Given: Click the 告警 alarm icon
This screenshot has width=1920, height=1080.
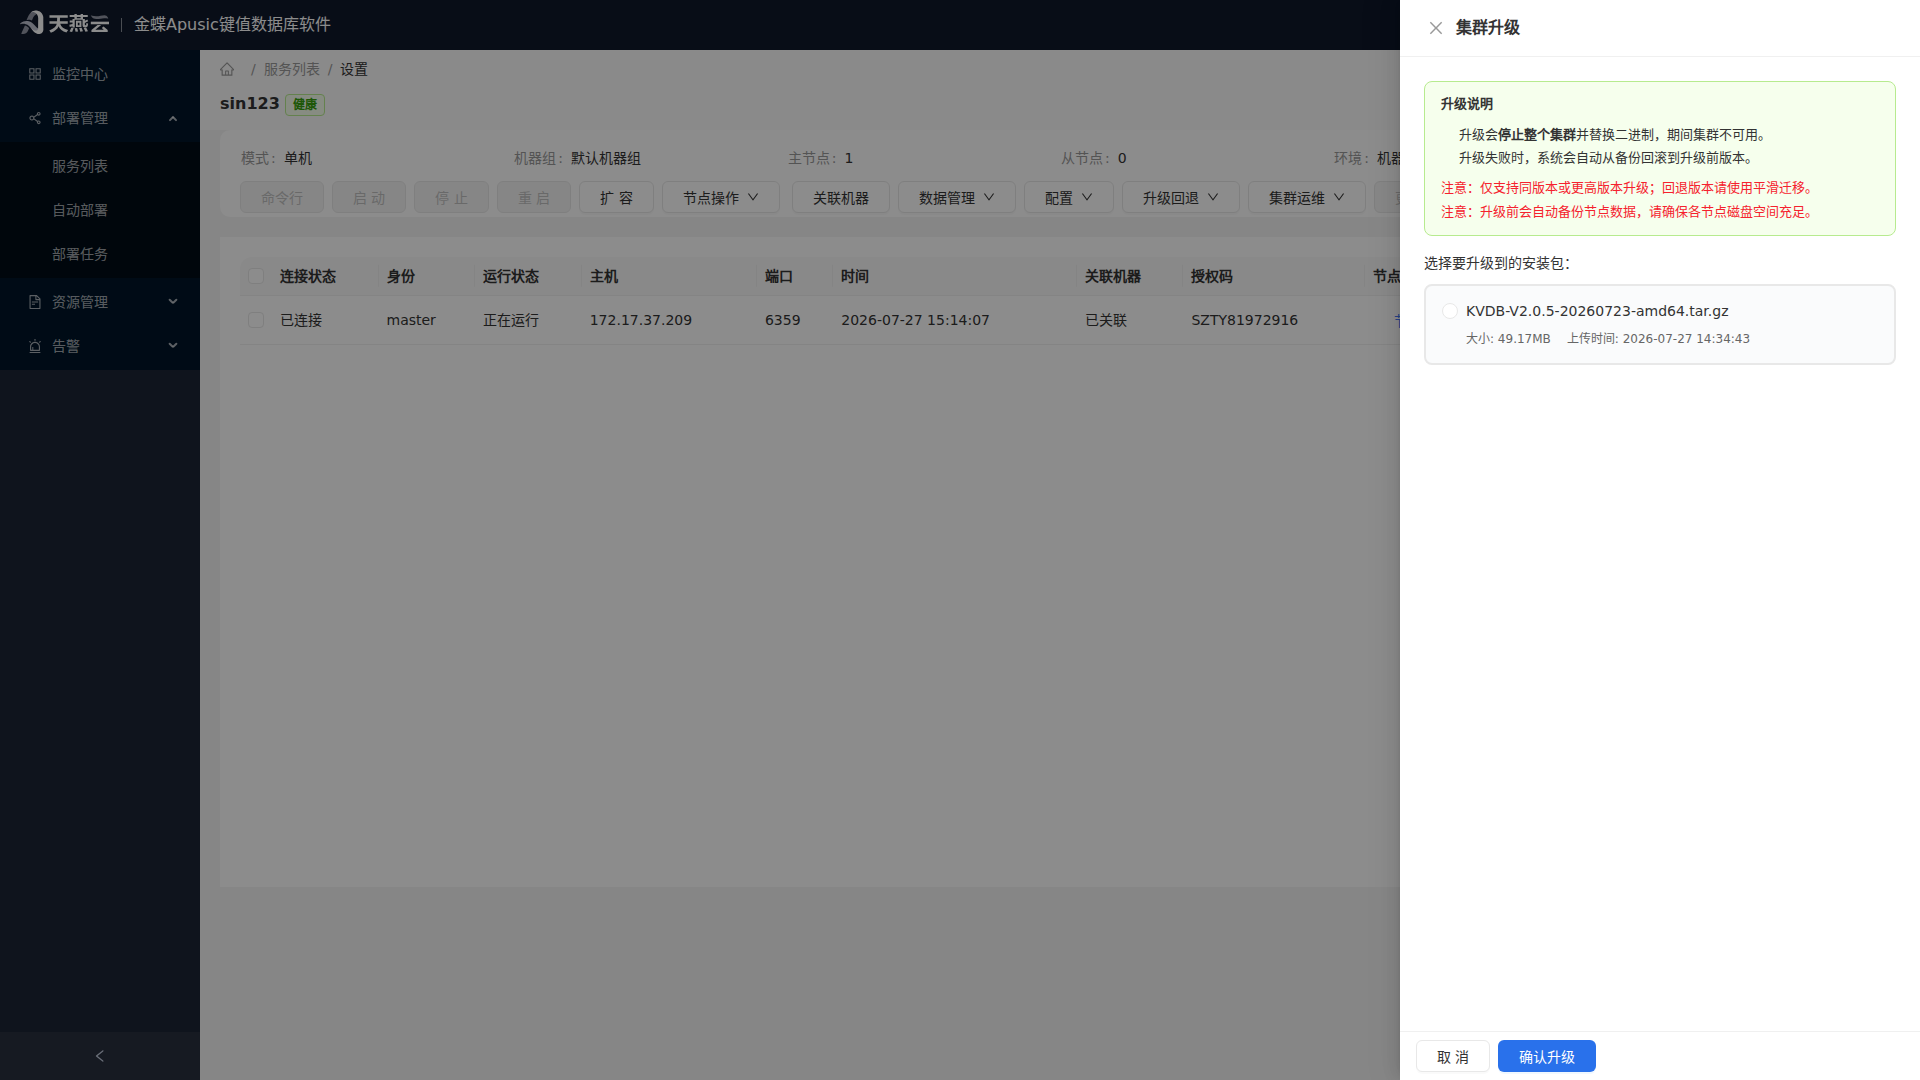Looking at the screenshot, I should (35, 346).
